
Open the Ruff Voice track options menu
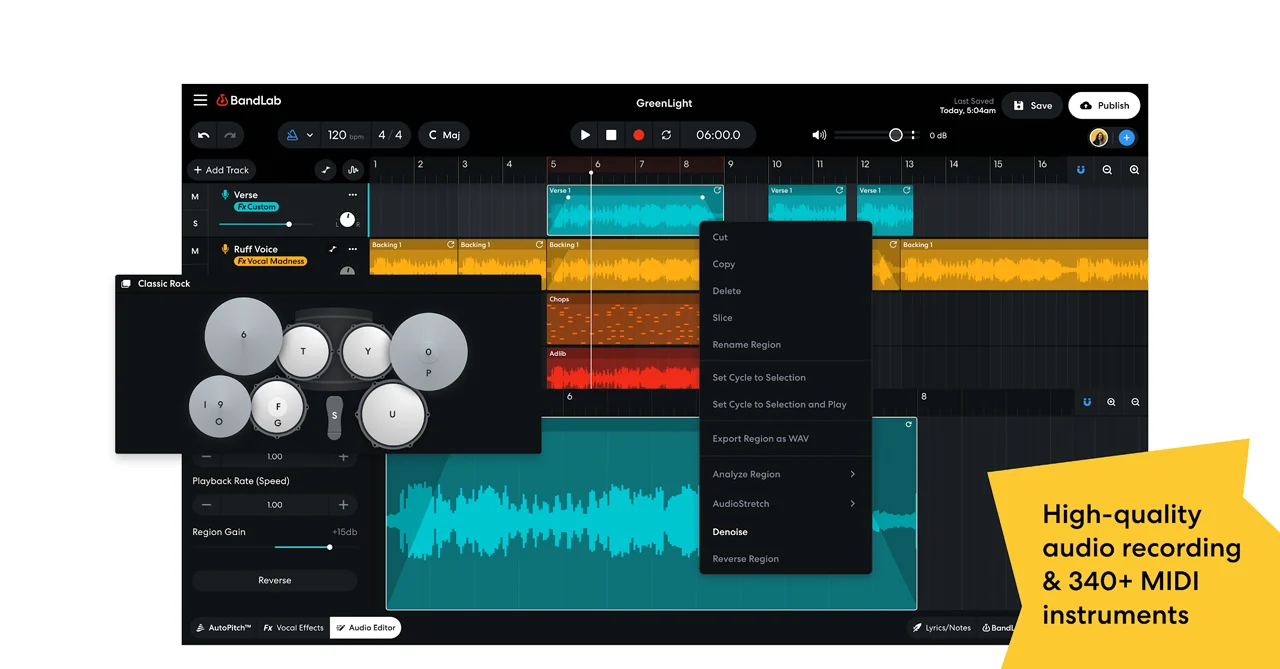tap(352, 249)
